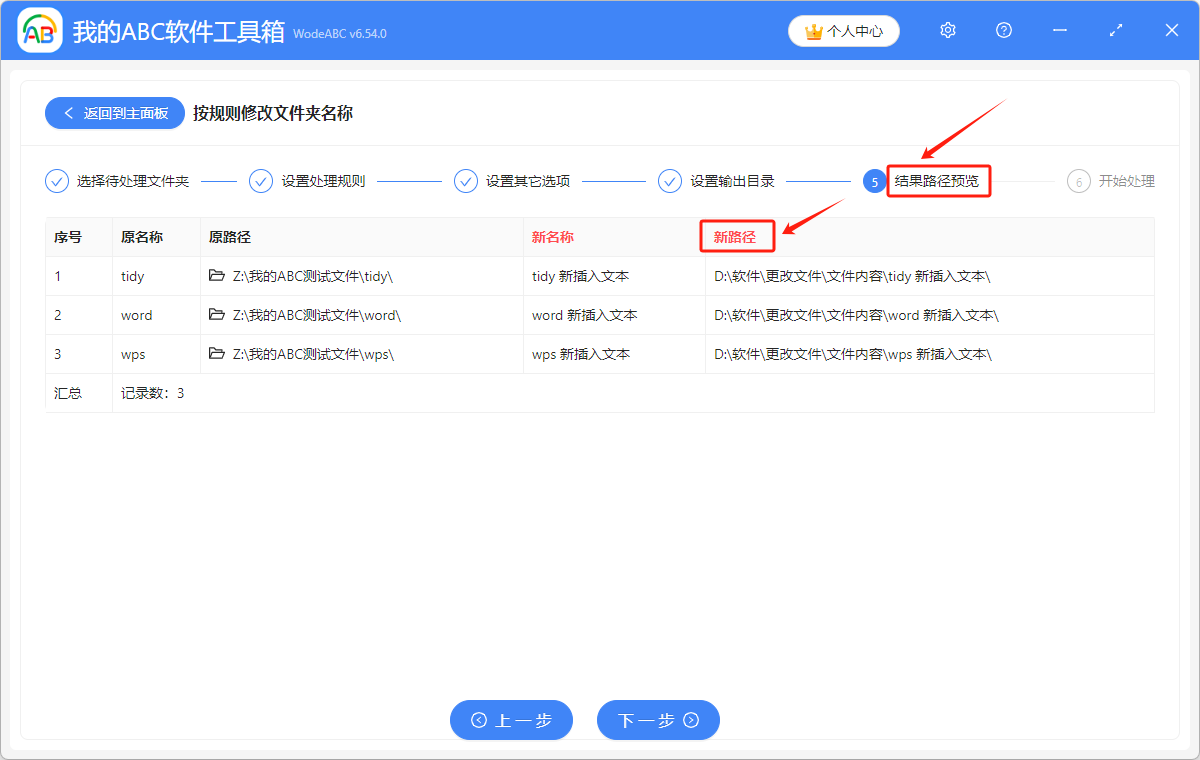The width and height of the screenshot is (1200, 760).
Task: Click the folder icon beside the wps path
Action: pos(218,353)
